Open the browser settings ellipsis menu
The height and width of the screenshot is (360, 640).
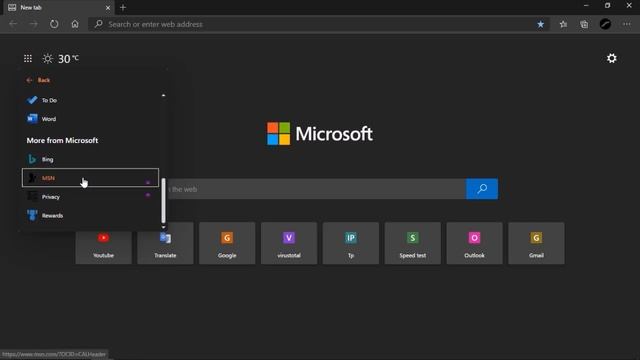tap(627, 24)
